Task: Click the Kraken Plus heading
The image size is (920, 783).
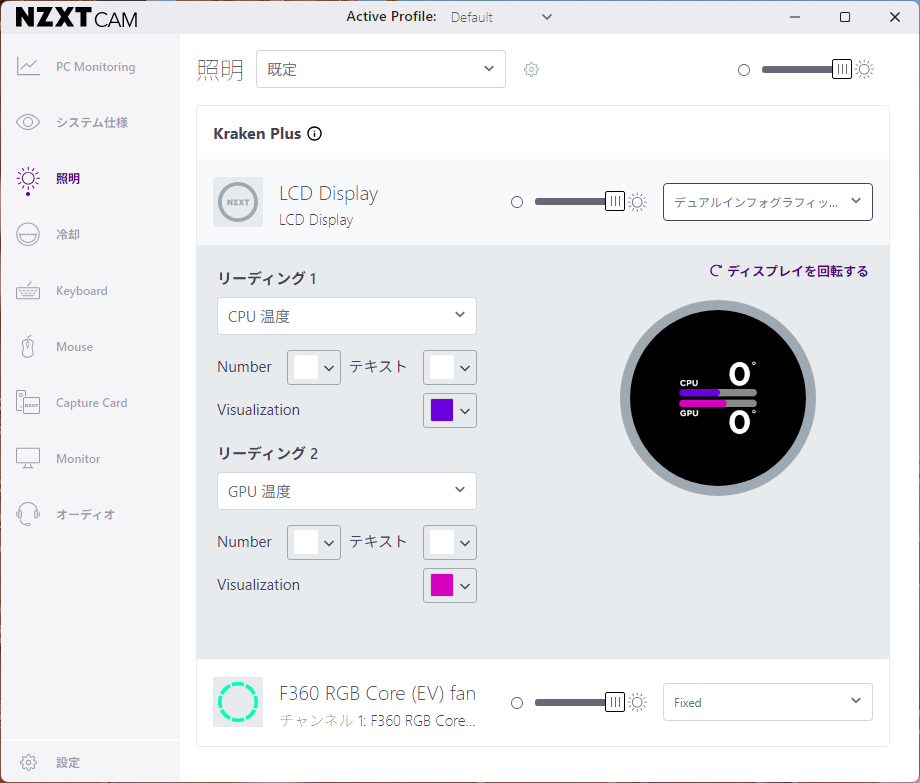Action: point(257,134)
